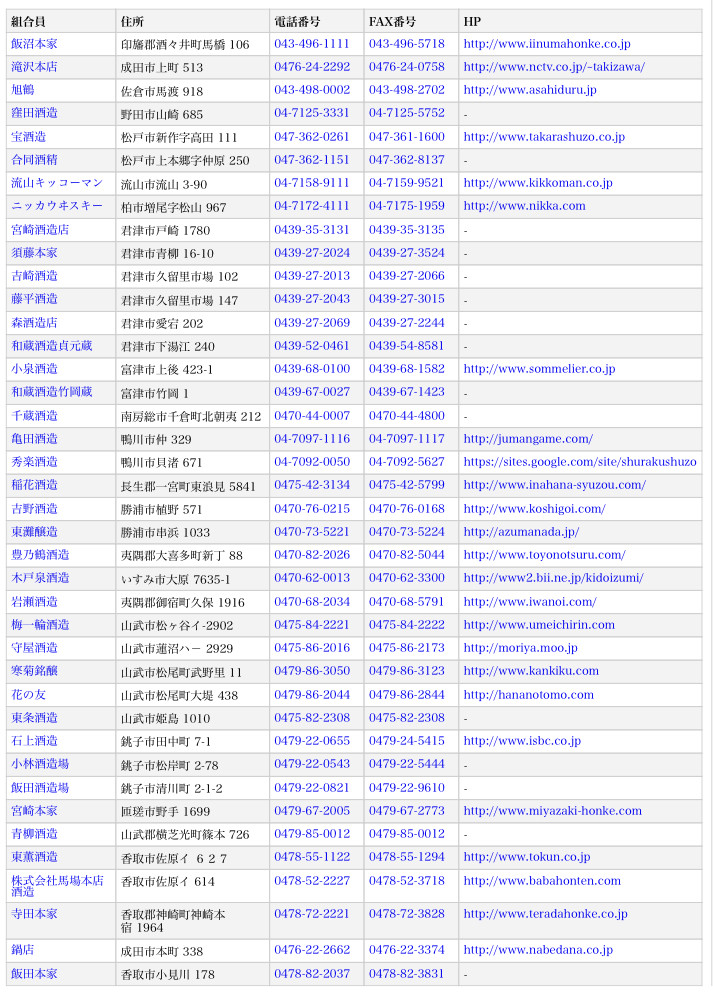Open the 滝沢本店 member link
The height and width of the screenshot is (992, 713).
pos(34,66)
